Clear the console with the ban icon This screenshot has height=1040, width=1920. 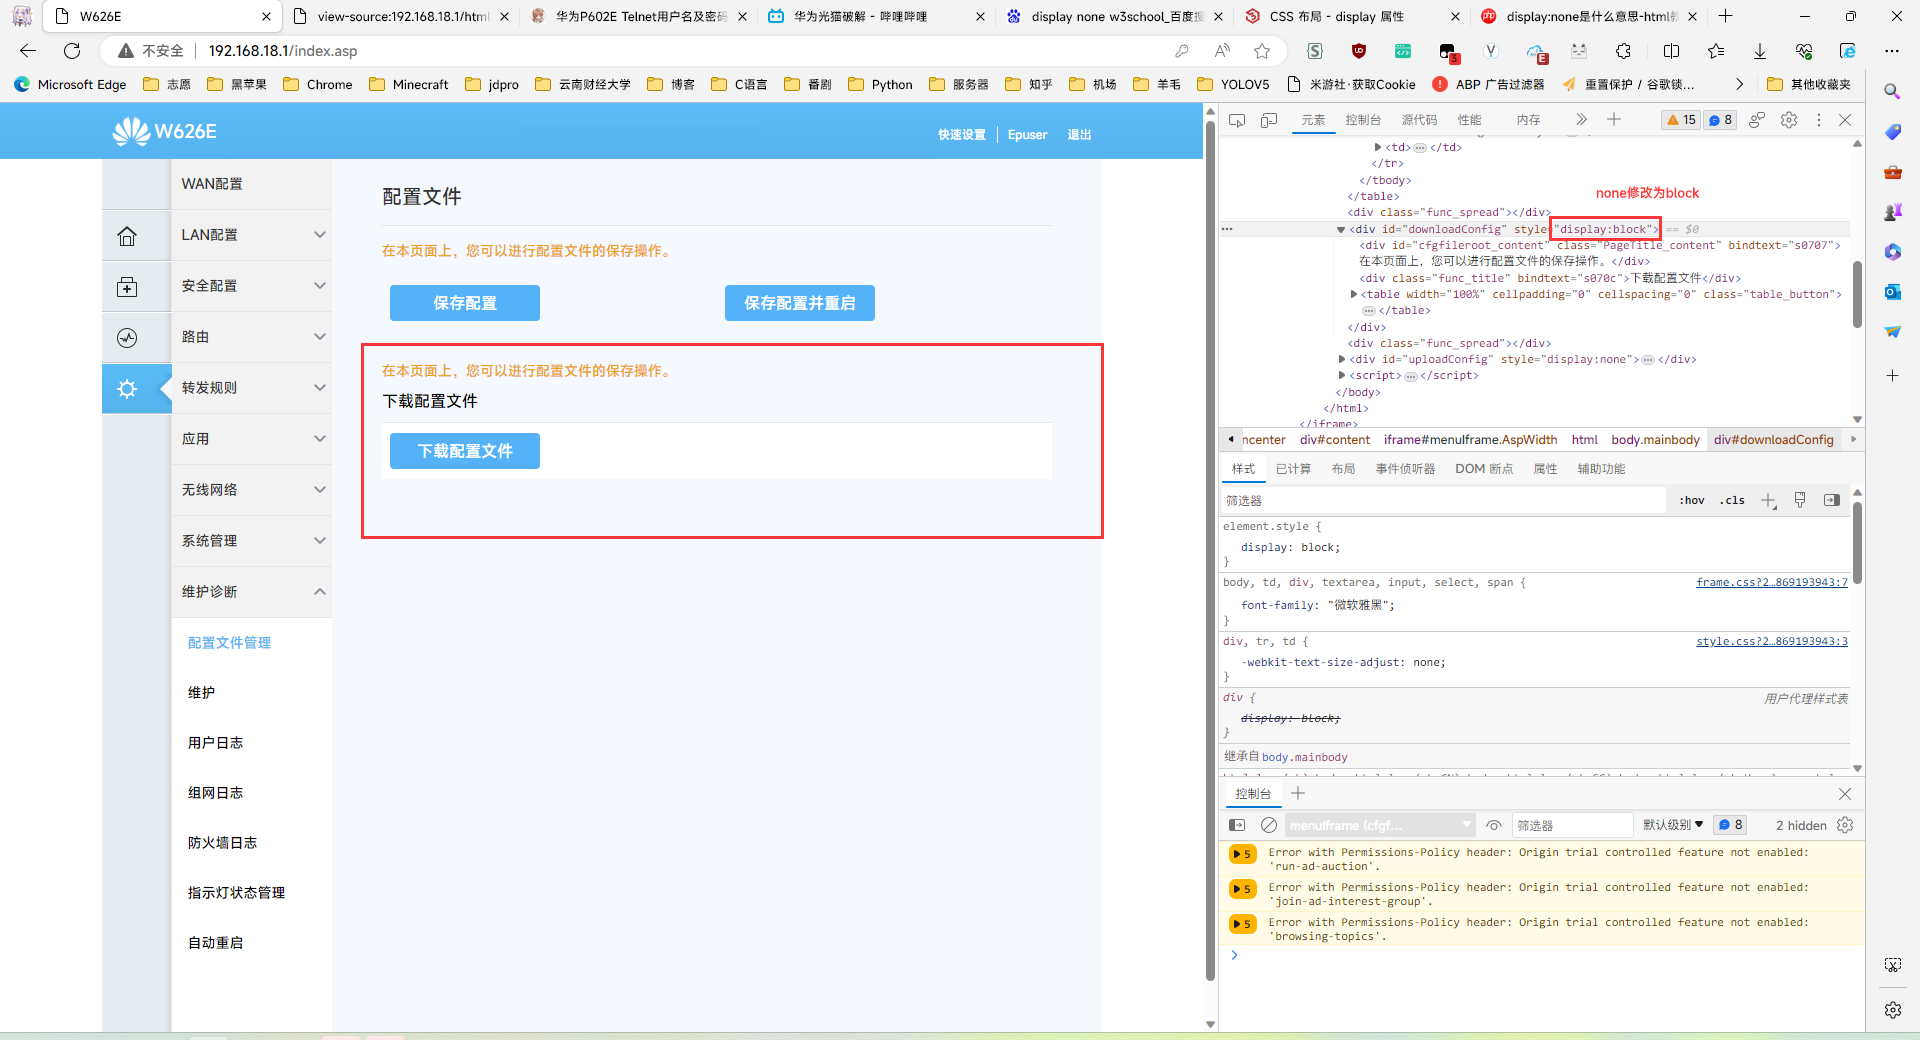tap(1269, 825)
